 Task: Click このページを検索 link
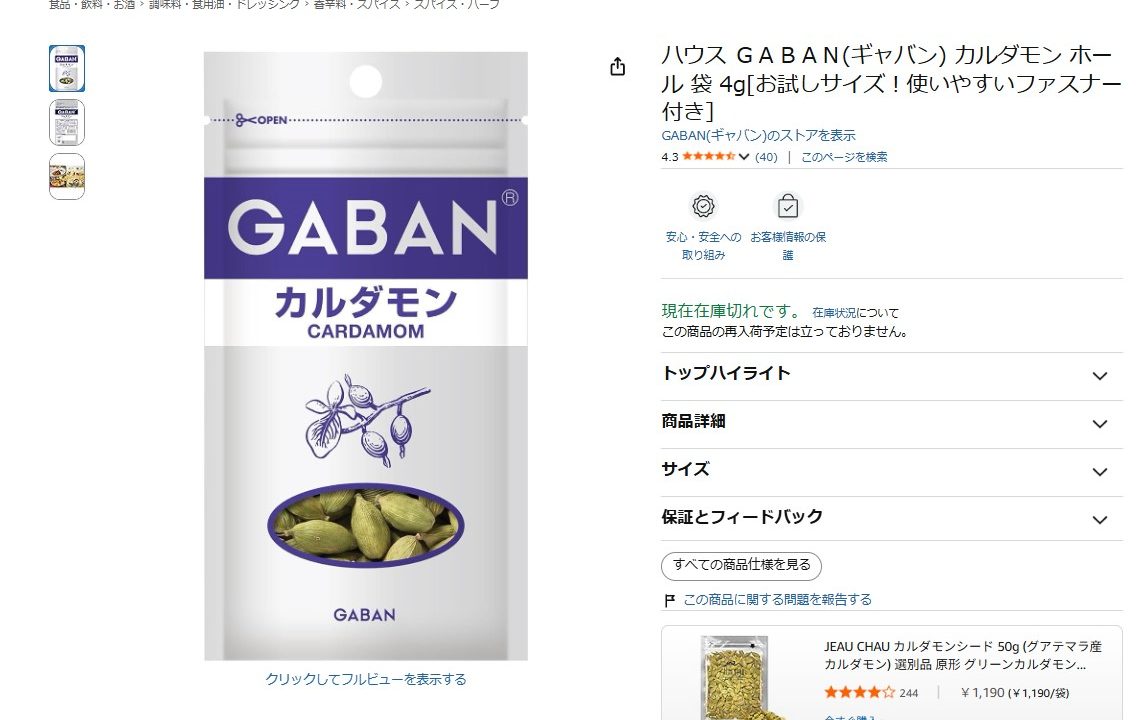[x=844, y=157]
